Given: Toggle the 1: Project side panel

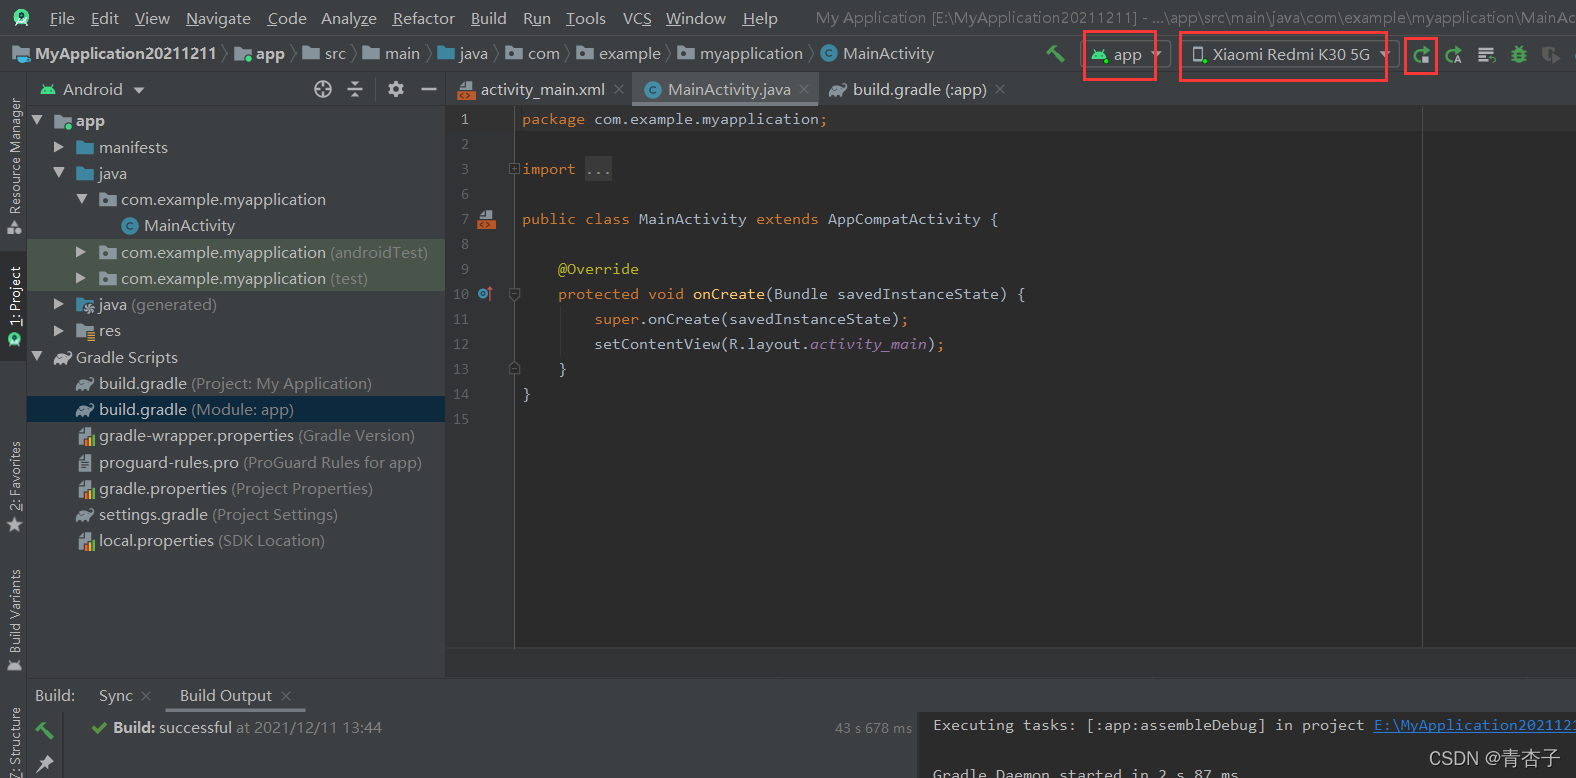Looking at the screenshot, I should tap(14, 307).
